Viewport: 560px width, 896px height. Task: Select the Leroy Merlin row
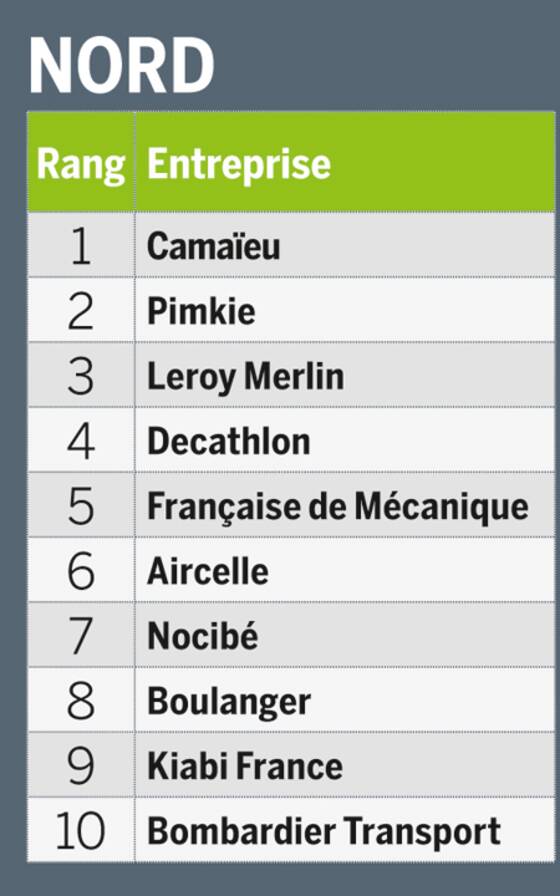(291, 375)
